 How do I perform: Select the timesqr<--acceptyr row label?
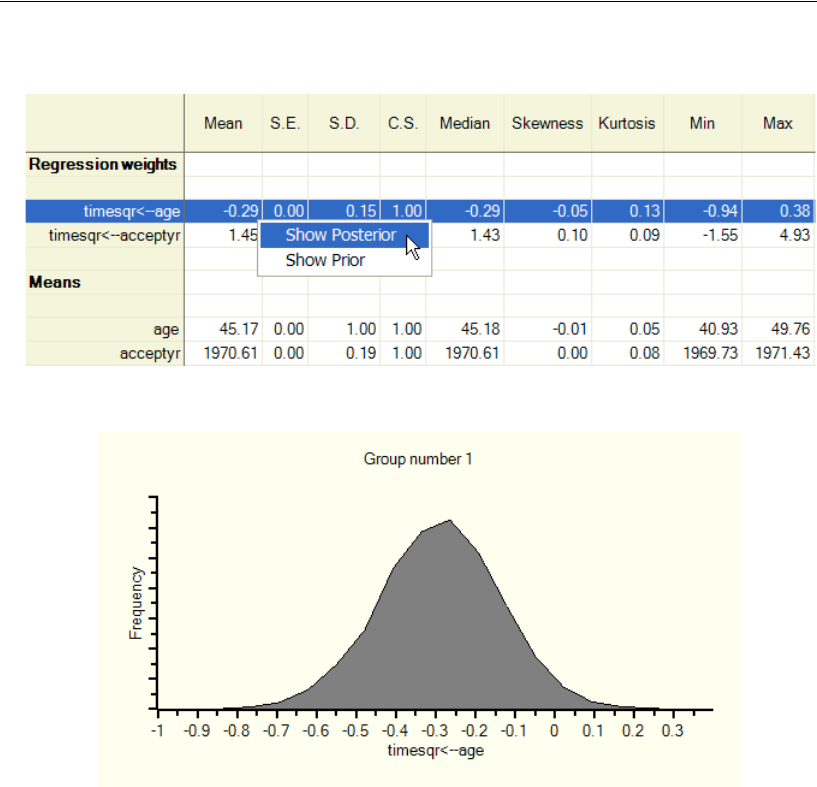(115, 236)
